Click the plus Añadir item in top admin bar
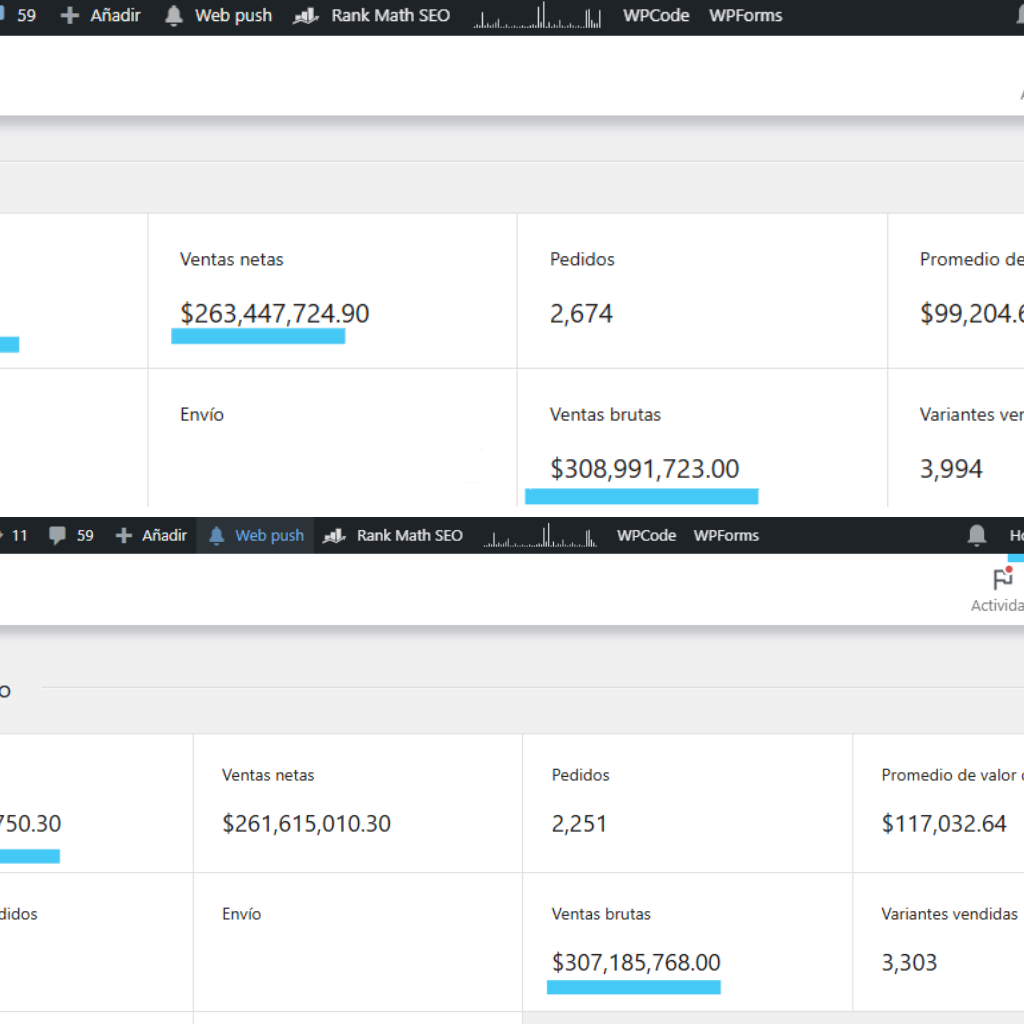This screenshot has width=1024, height=1024. 101,16
